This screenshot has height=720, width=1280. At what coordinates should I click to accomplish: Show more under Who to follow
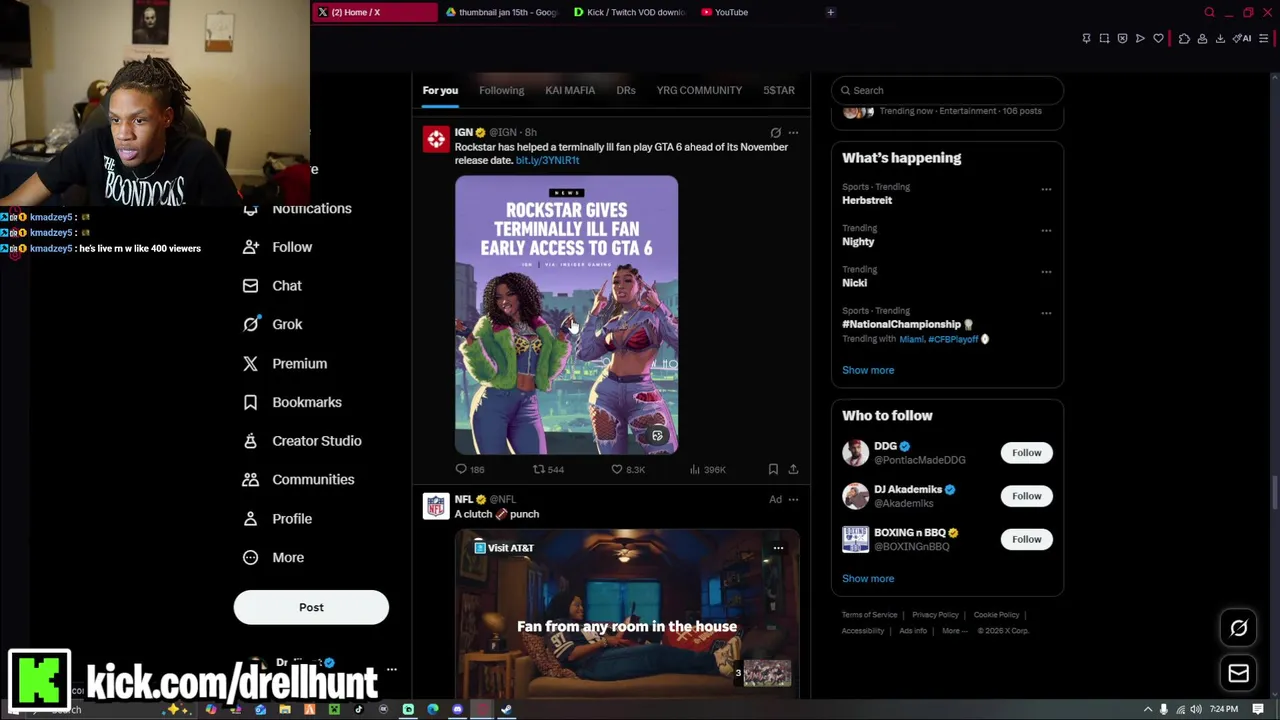coord(868,579)
